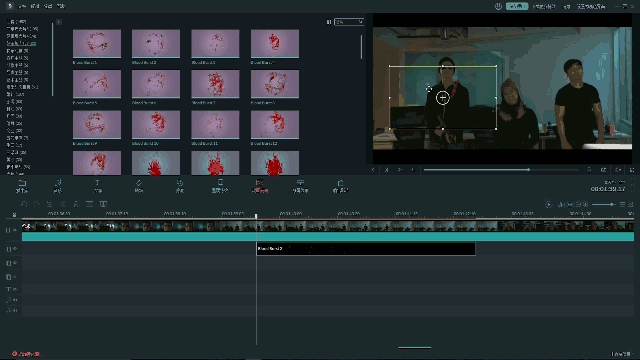Collapse the category sidebar with small arrow button
This screenshot has width=640, height=360.
tap(59, 22)
